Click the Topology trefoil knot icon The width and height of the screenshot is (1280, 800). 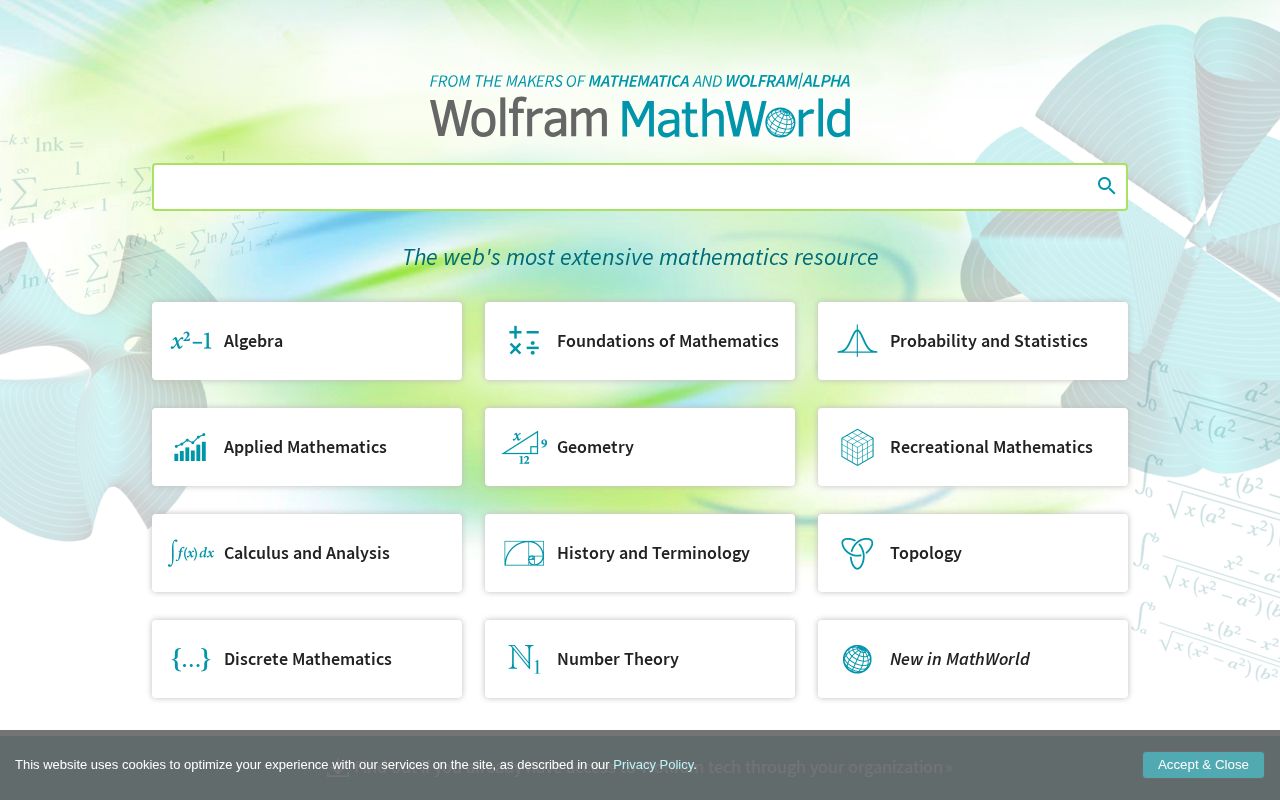tap(856, 553)
